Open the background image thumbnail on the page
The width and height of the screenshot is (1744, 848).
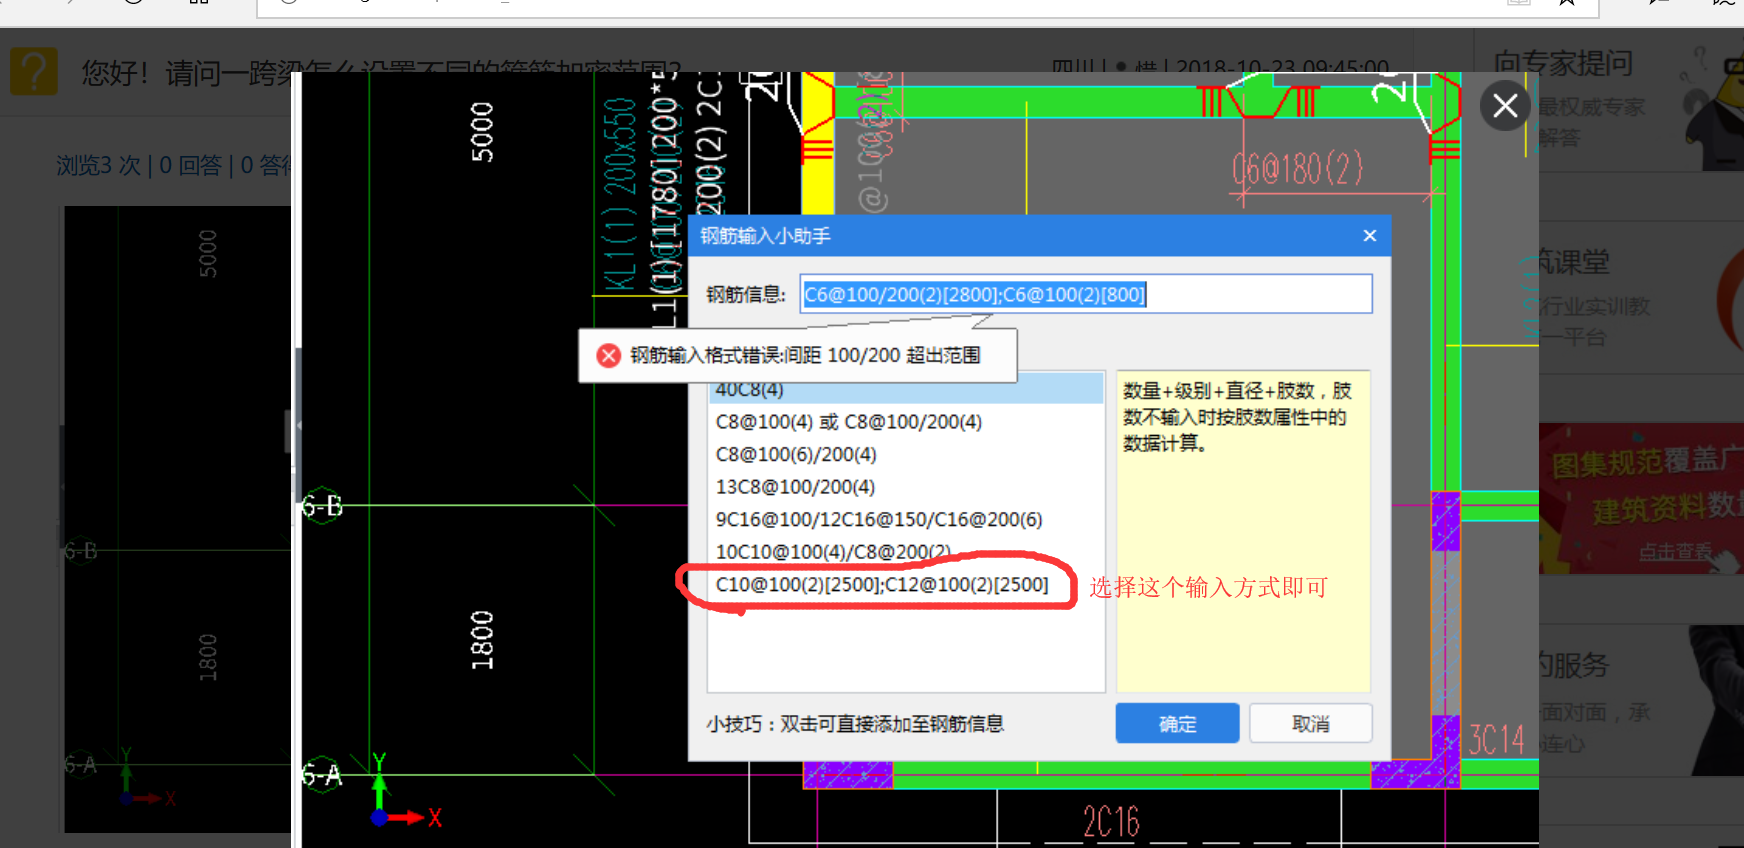[177, 519]
